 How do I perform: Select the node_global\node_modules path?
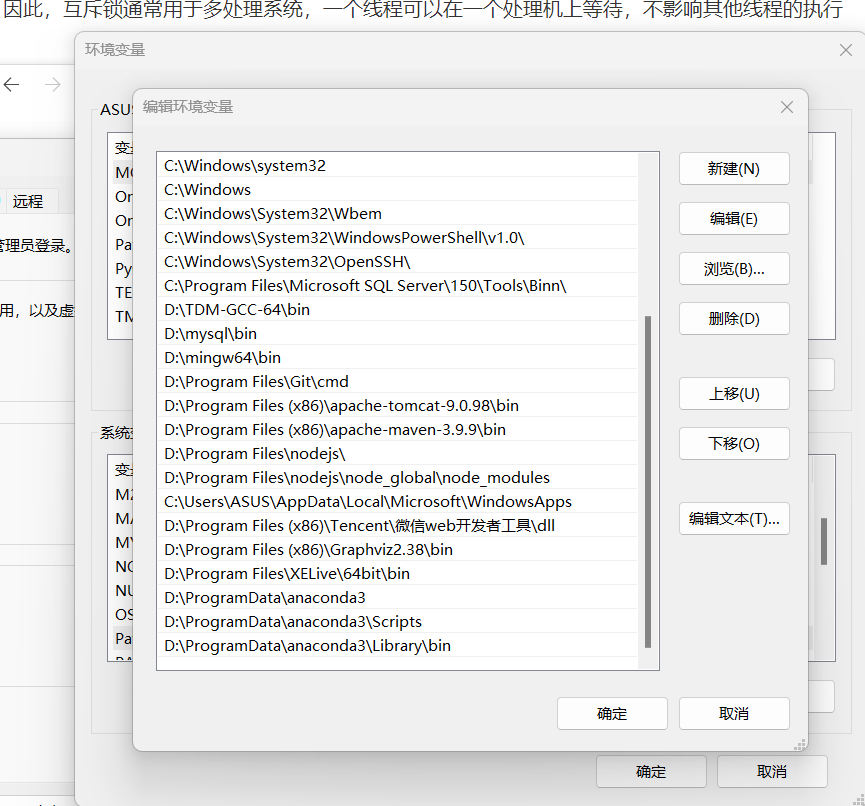400,477
